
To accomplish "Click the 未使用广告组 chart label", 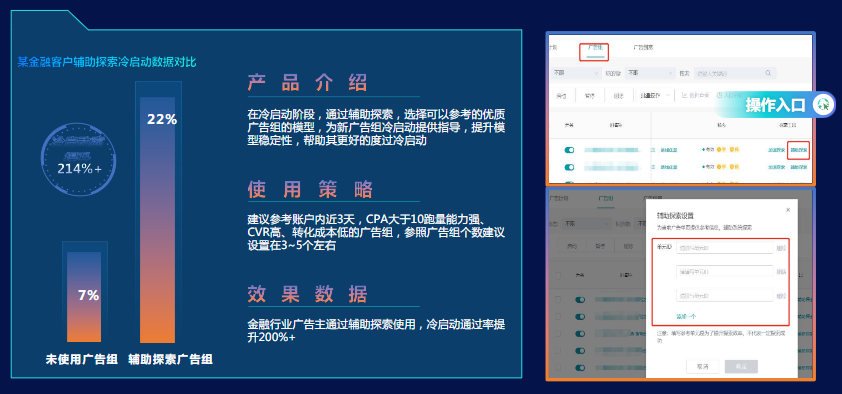I will (x=82, y=359).
